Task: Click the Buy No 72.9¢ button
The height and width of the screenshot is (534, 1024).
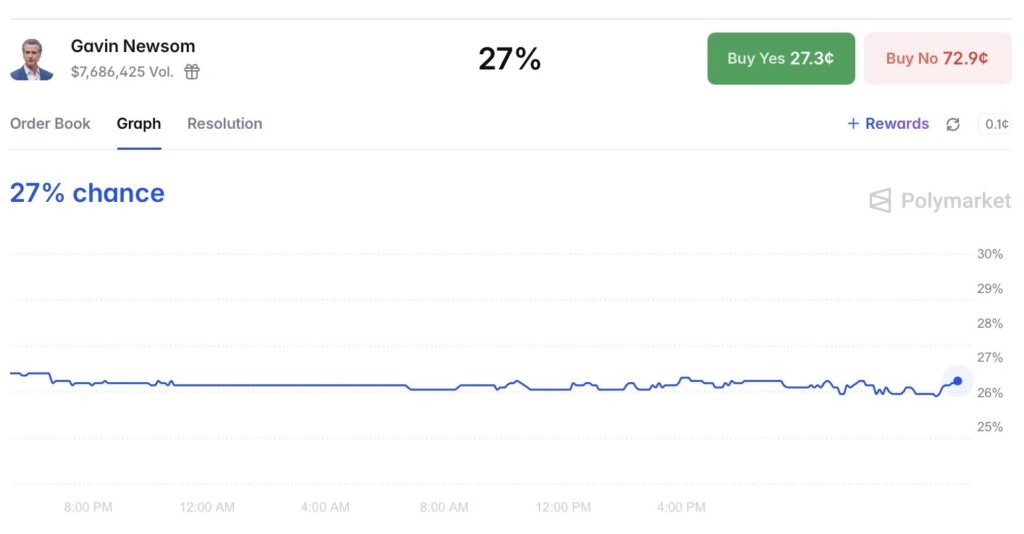Action: pos(937,59)
